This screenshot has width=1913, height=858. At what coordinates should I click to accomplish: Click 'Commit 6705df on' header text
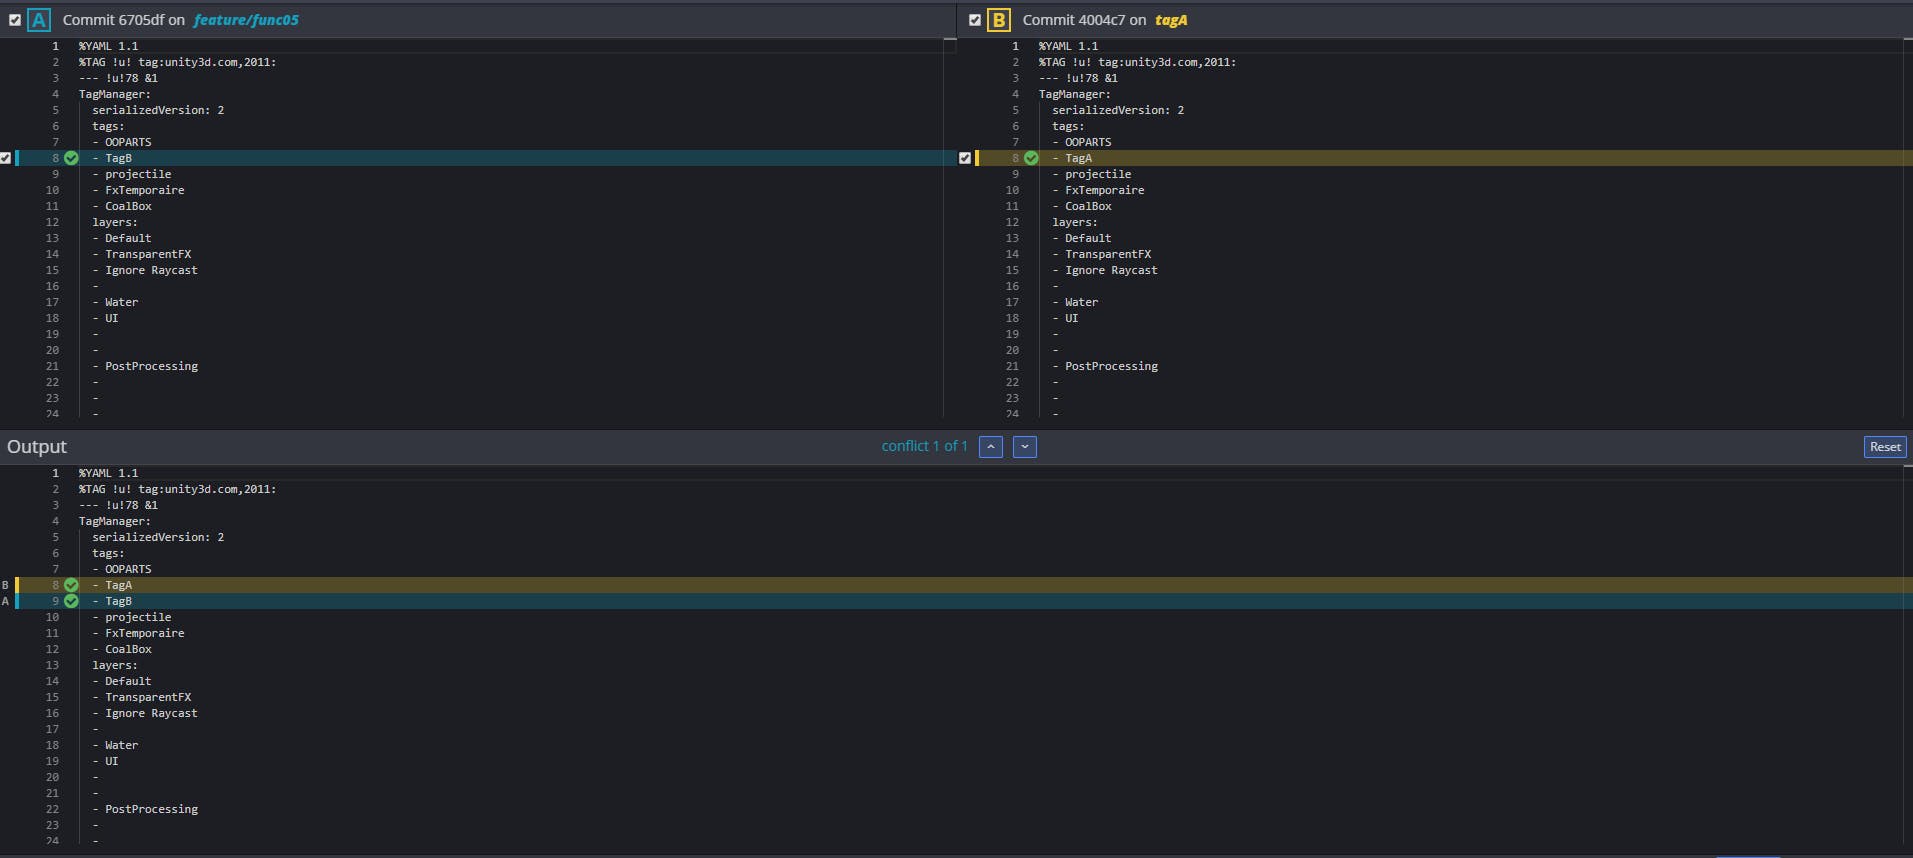tap(124, 20)
